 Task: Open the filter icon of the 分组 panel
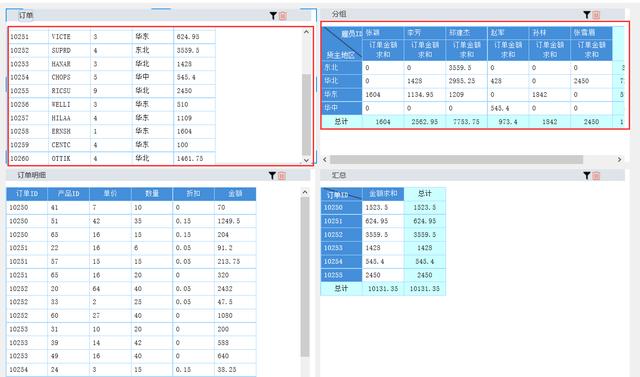click(587, 15)
